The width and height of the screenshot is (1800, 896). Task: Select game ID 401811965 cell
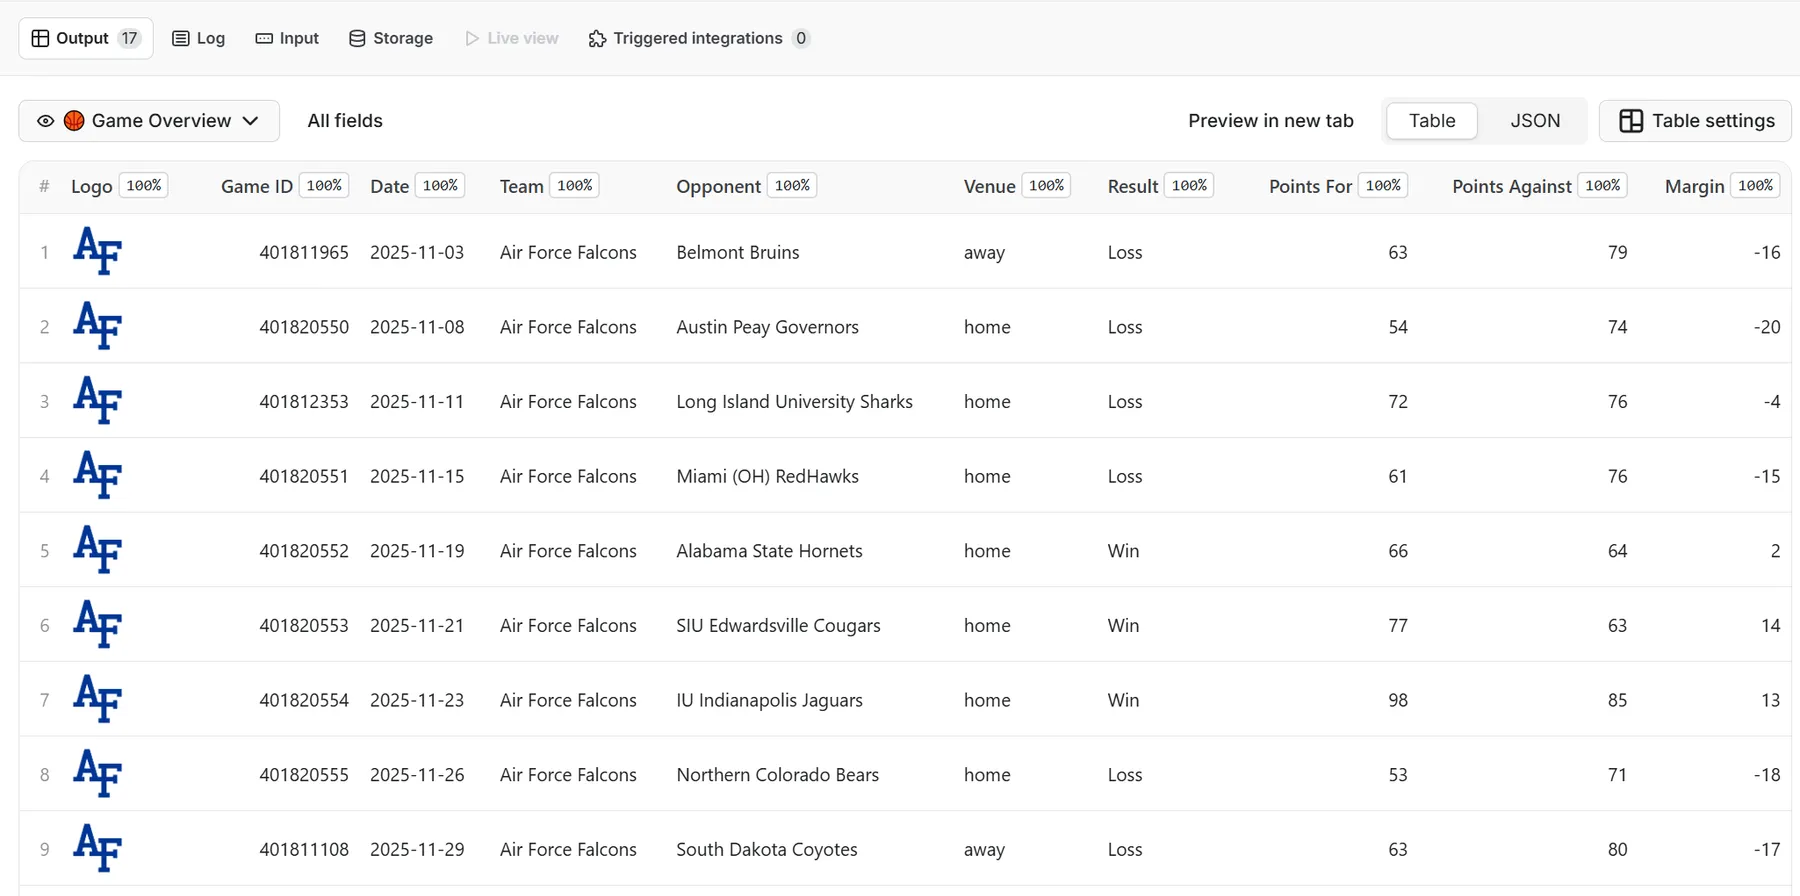tap(304, 252)
